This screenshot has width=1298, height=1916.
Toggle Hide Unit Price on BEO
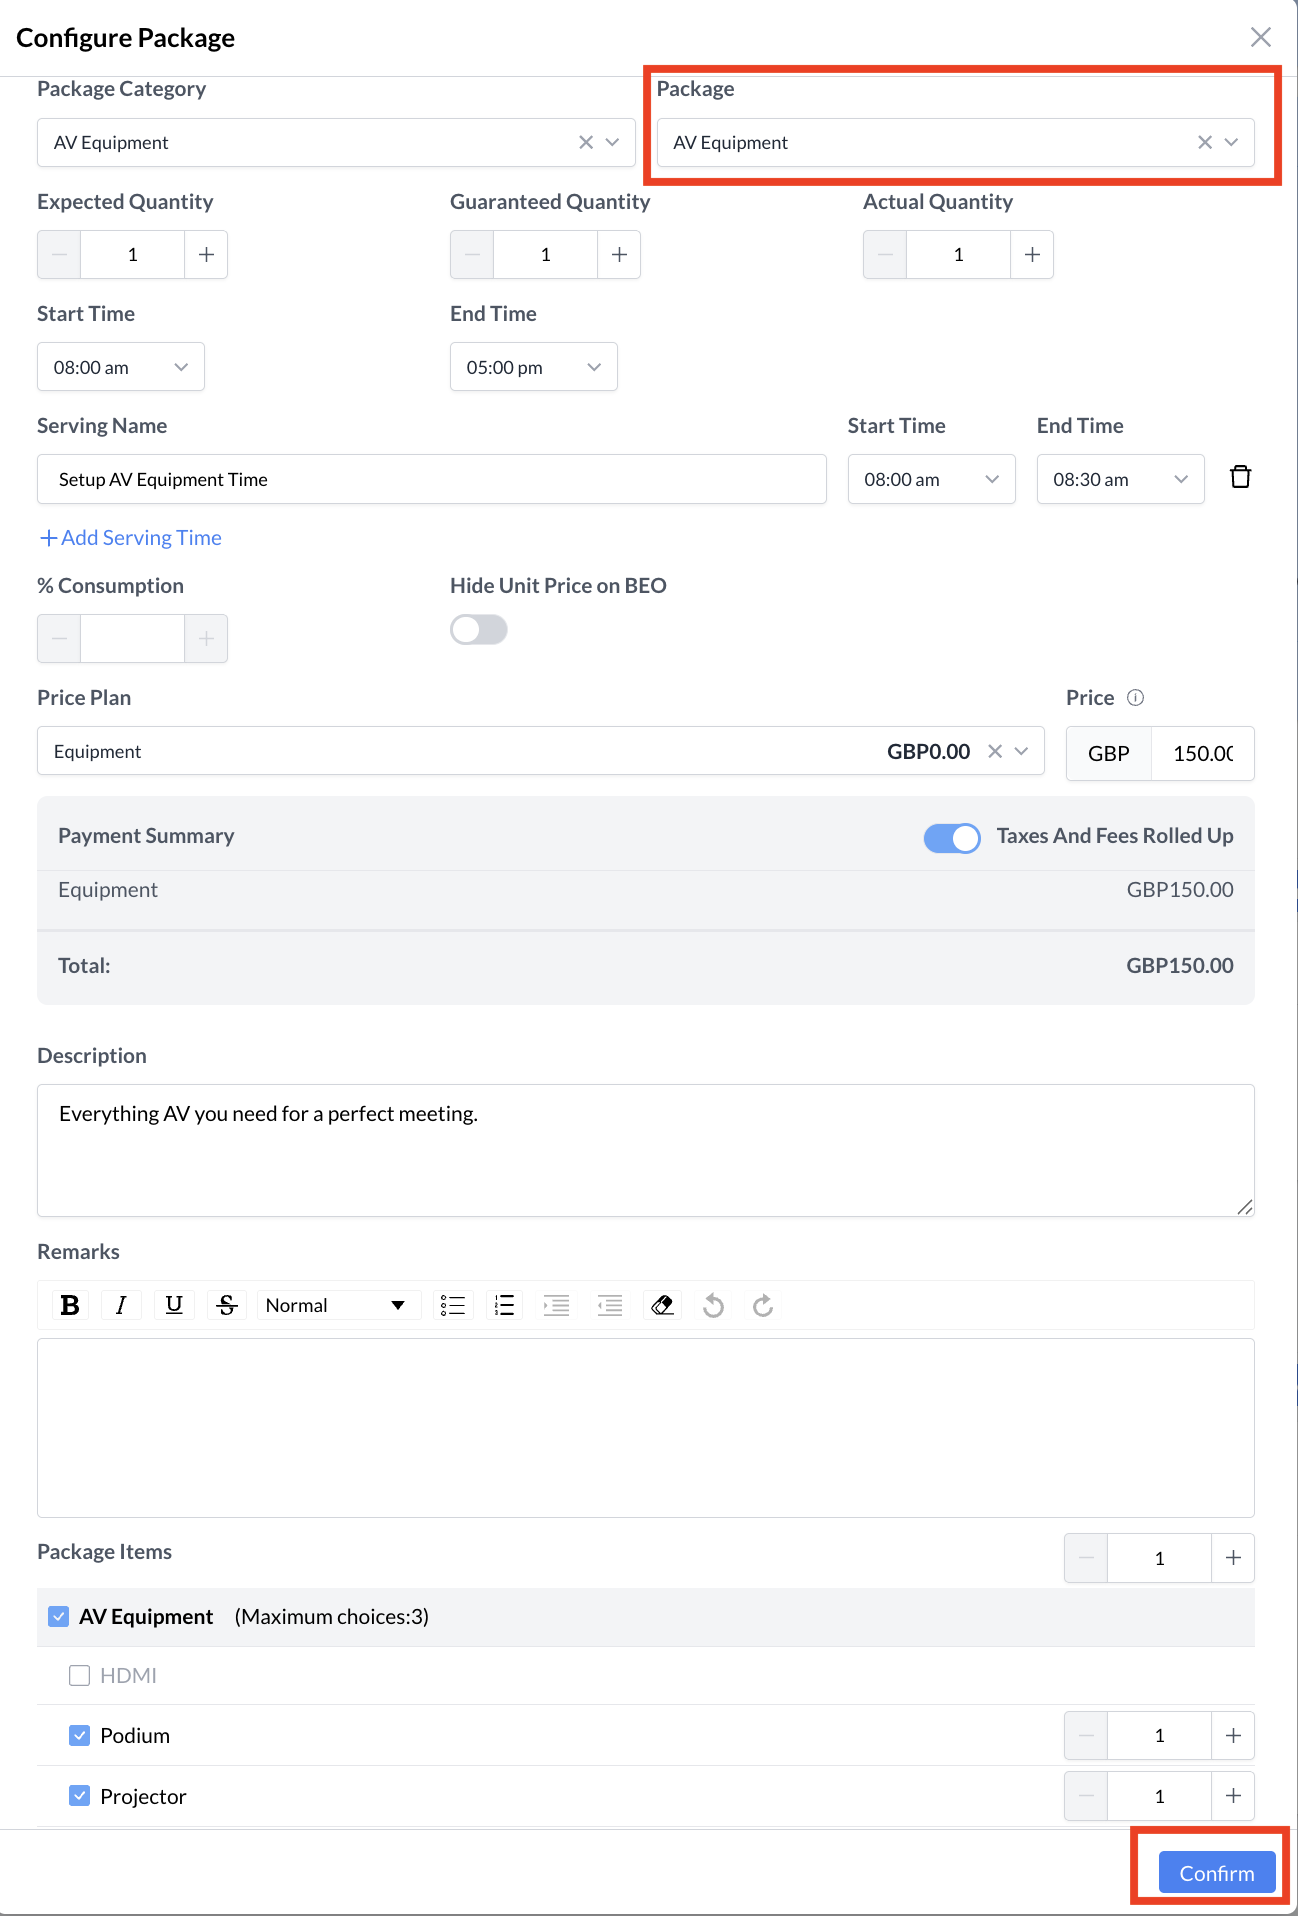tap(479, 630)
